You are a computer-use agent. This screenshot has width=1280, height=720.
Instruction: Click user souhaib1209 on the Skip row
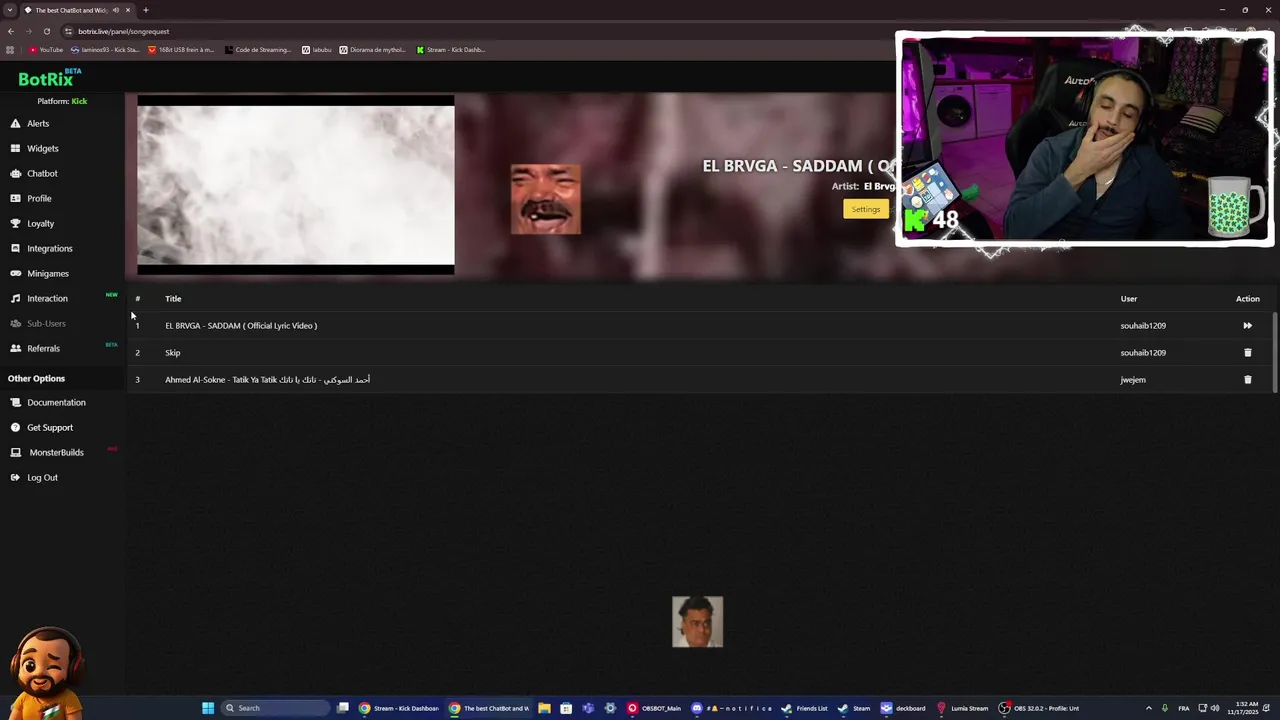tap(1143, 352)
